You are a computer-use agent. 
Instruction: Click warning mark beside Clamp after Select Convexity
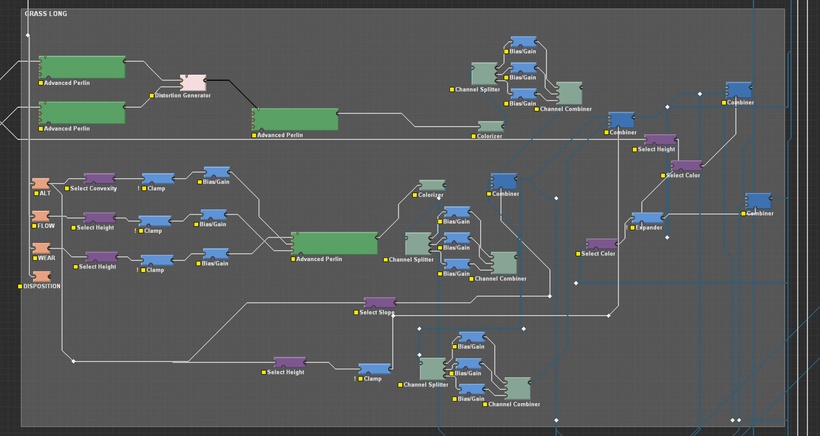[141, 188]
